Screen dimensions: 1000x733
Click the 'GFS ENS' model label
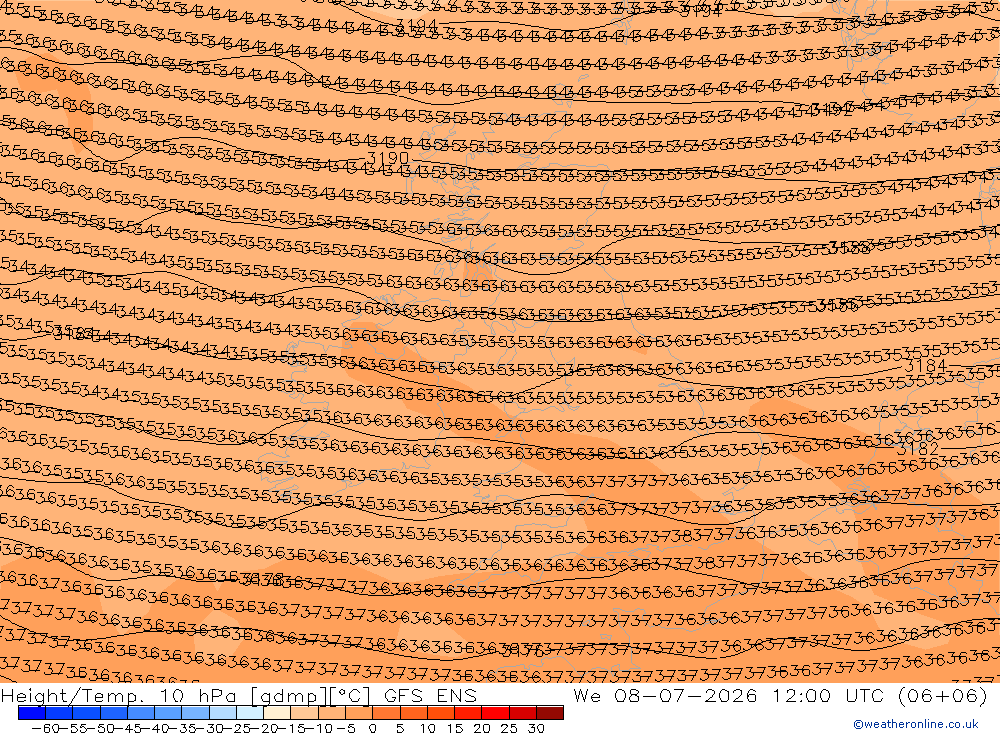(430, 695)
